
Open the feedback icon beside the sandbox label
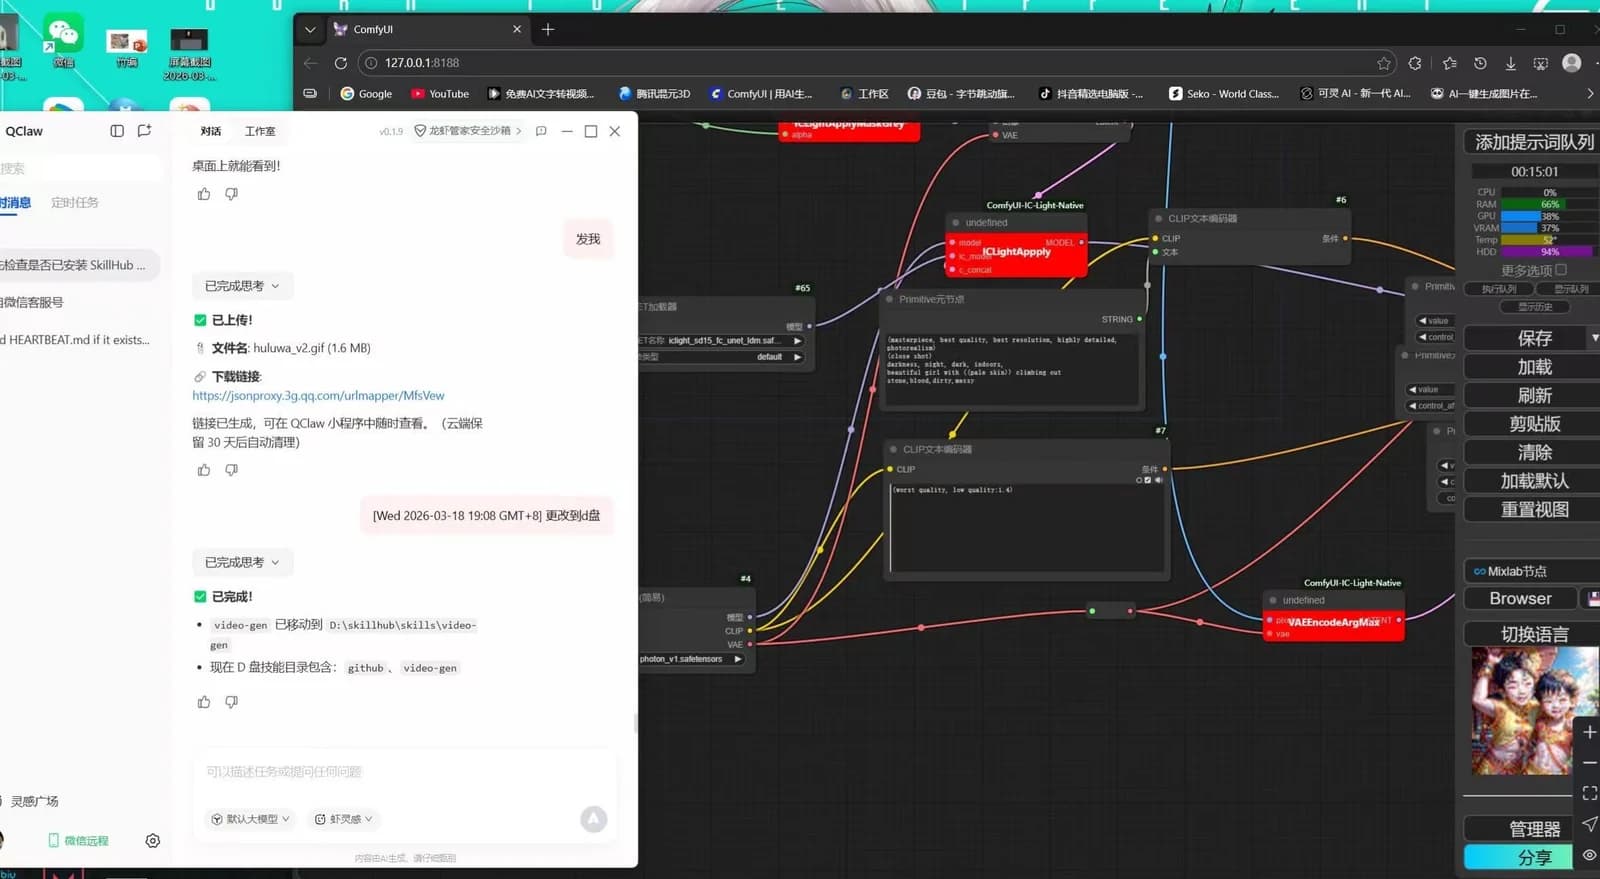click(541, 131)
